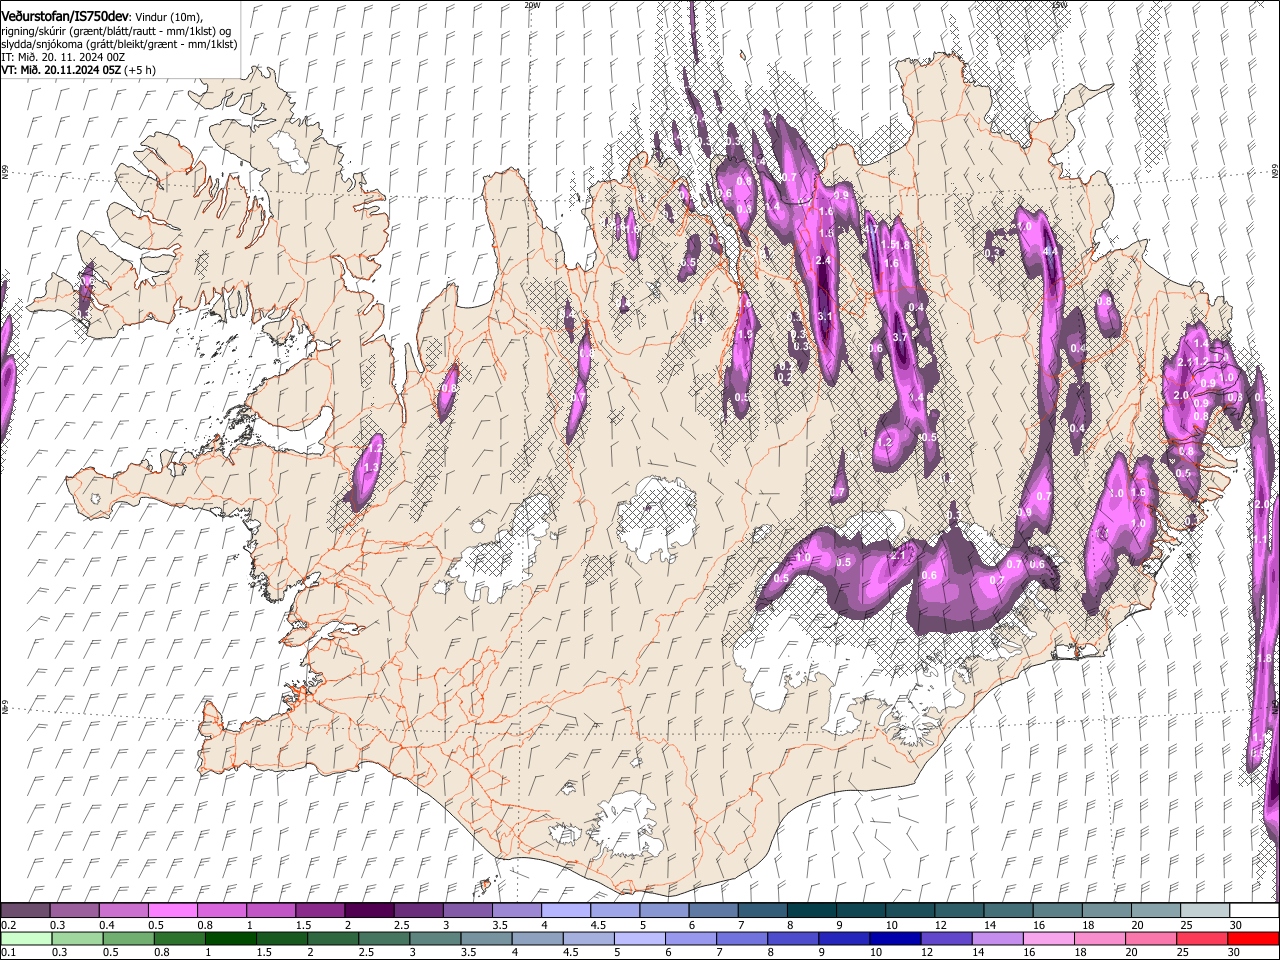Click the rain legend swatch labeled 14

coord(996,938)
